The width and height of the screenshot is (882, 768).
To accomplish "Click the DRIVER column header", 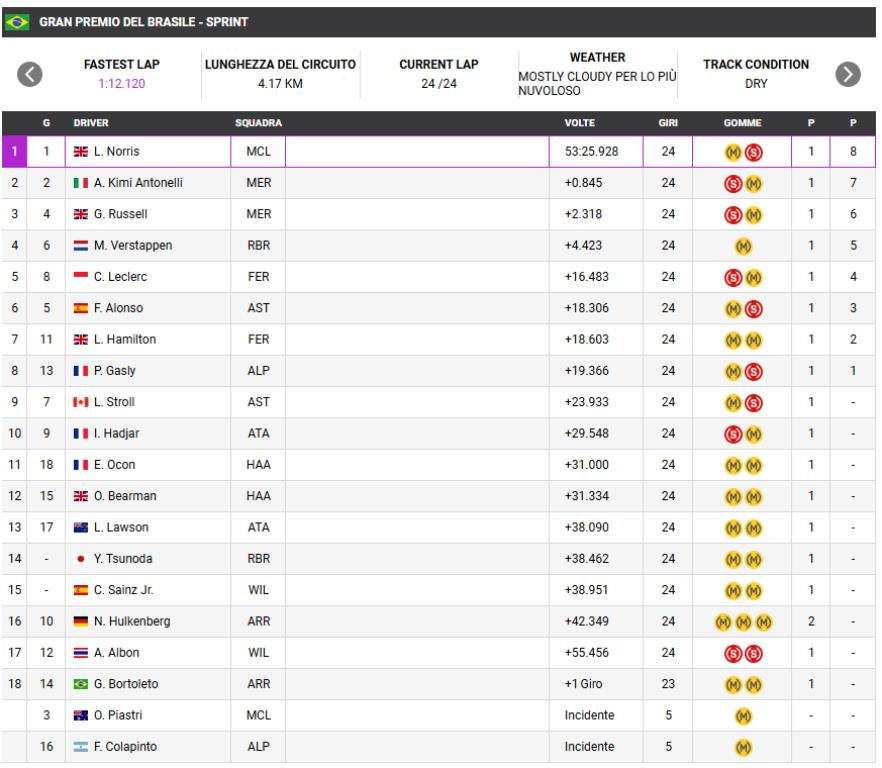I will coord(91,123).
